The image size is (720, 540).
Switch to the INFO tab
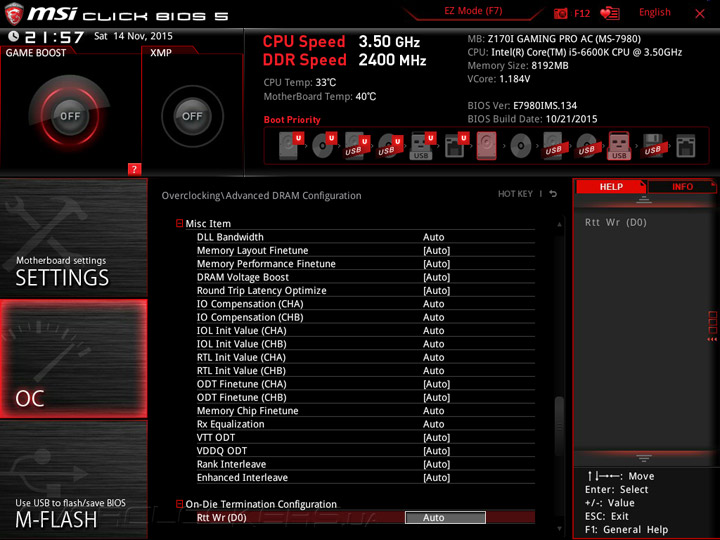[682, 186]
